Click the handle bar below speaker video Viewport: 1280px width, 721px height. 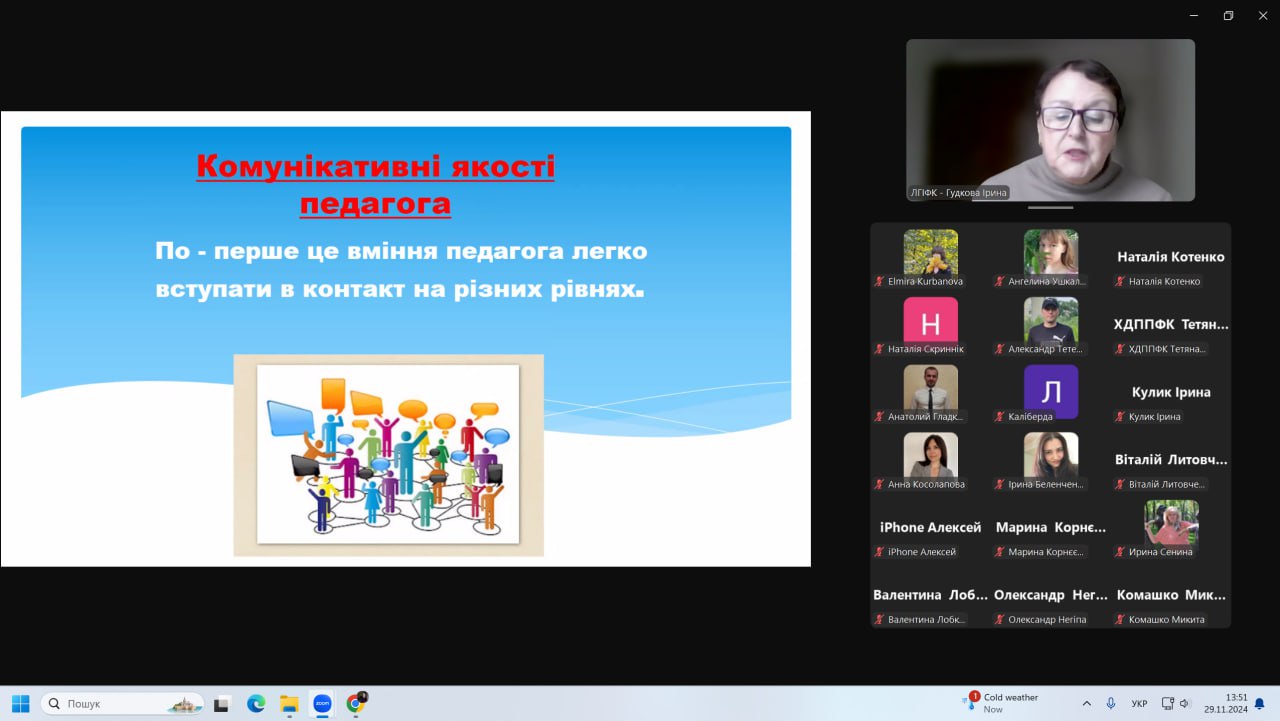[1051, 208]
